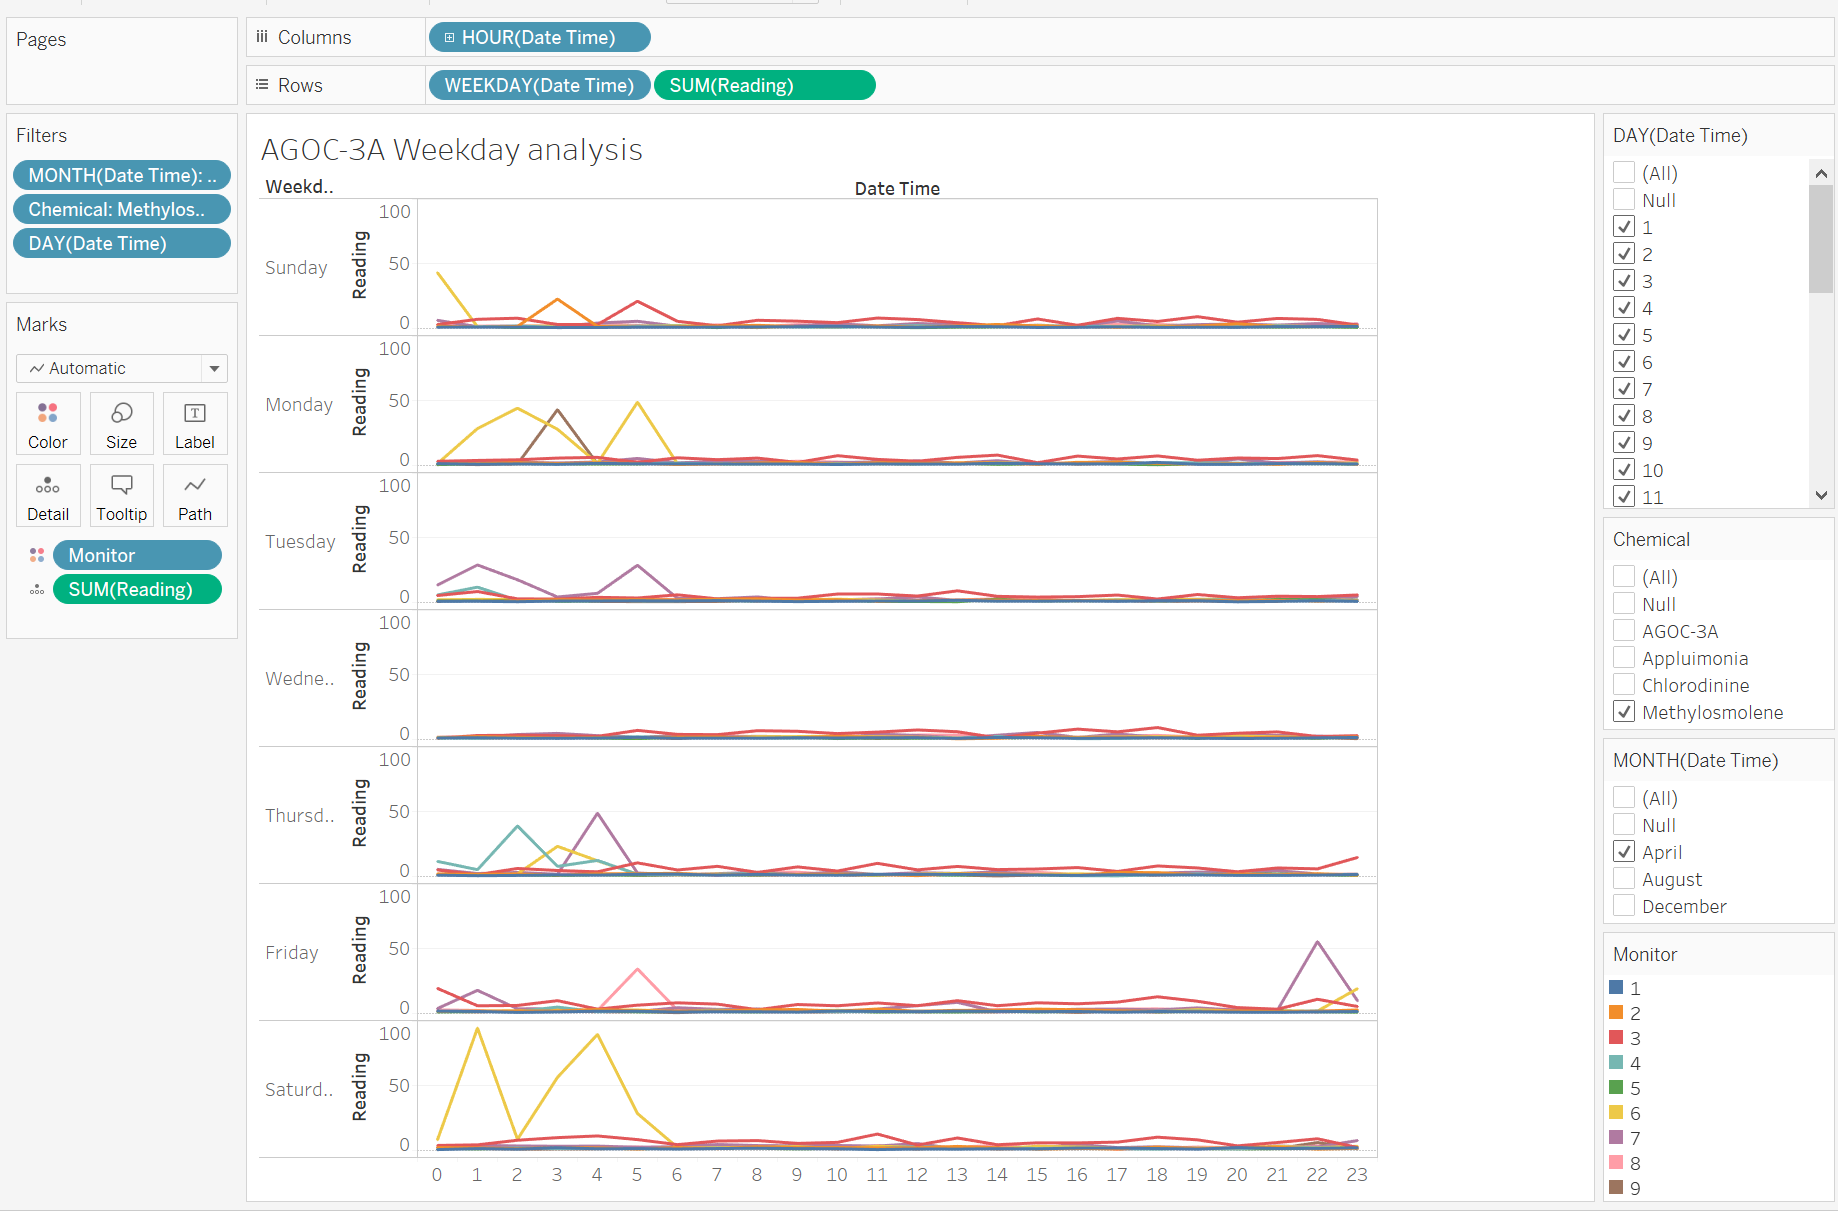Click detail icon beside SUM(Reading) marks pill
1838x1211 pixels.
point(37,589)
